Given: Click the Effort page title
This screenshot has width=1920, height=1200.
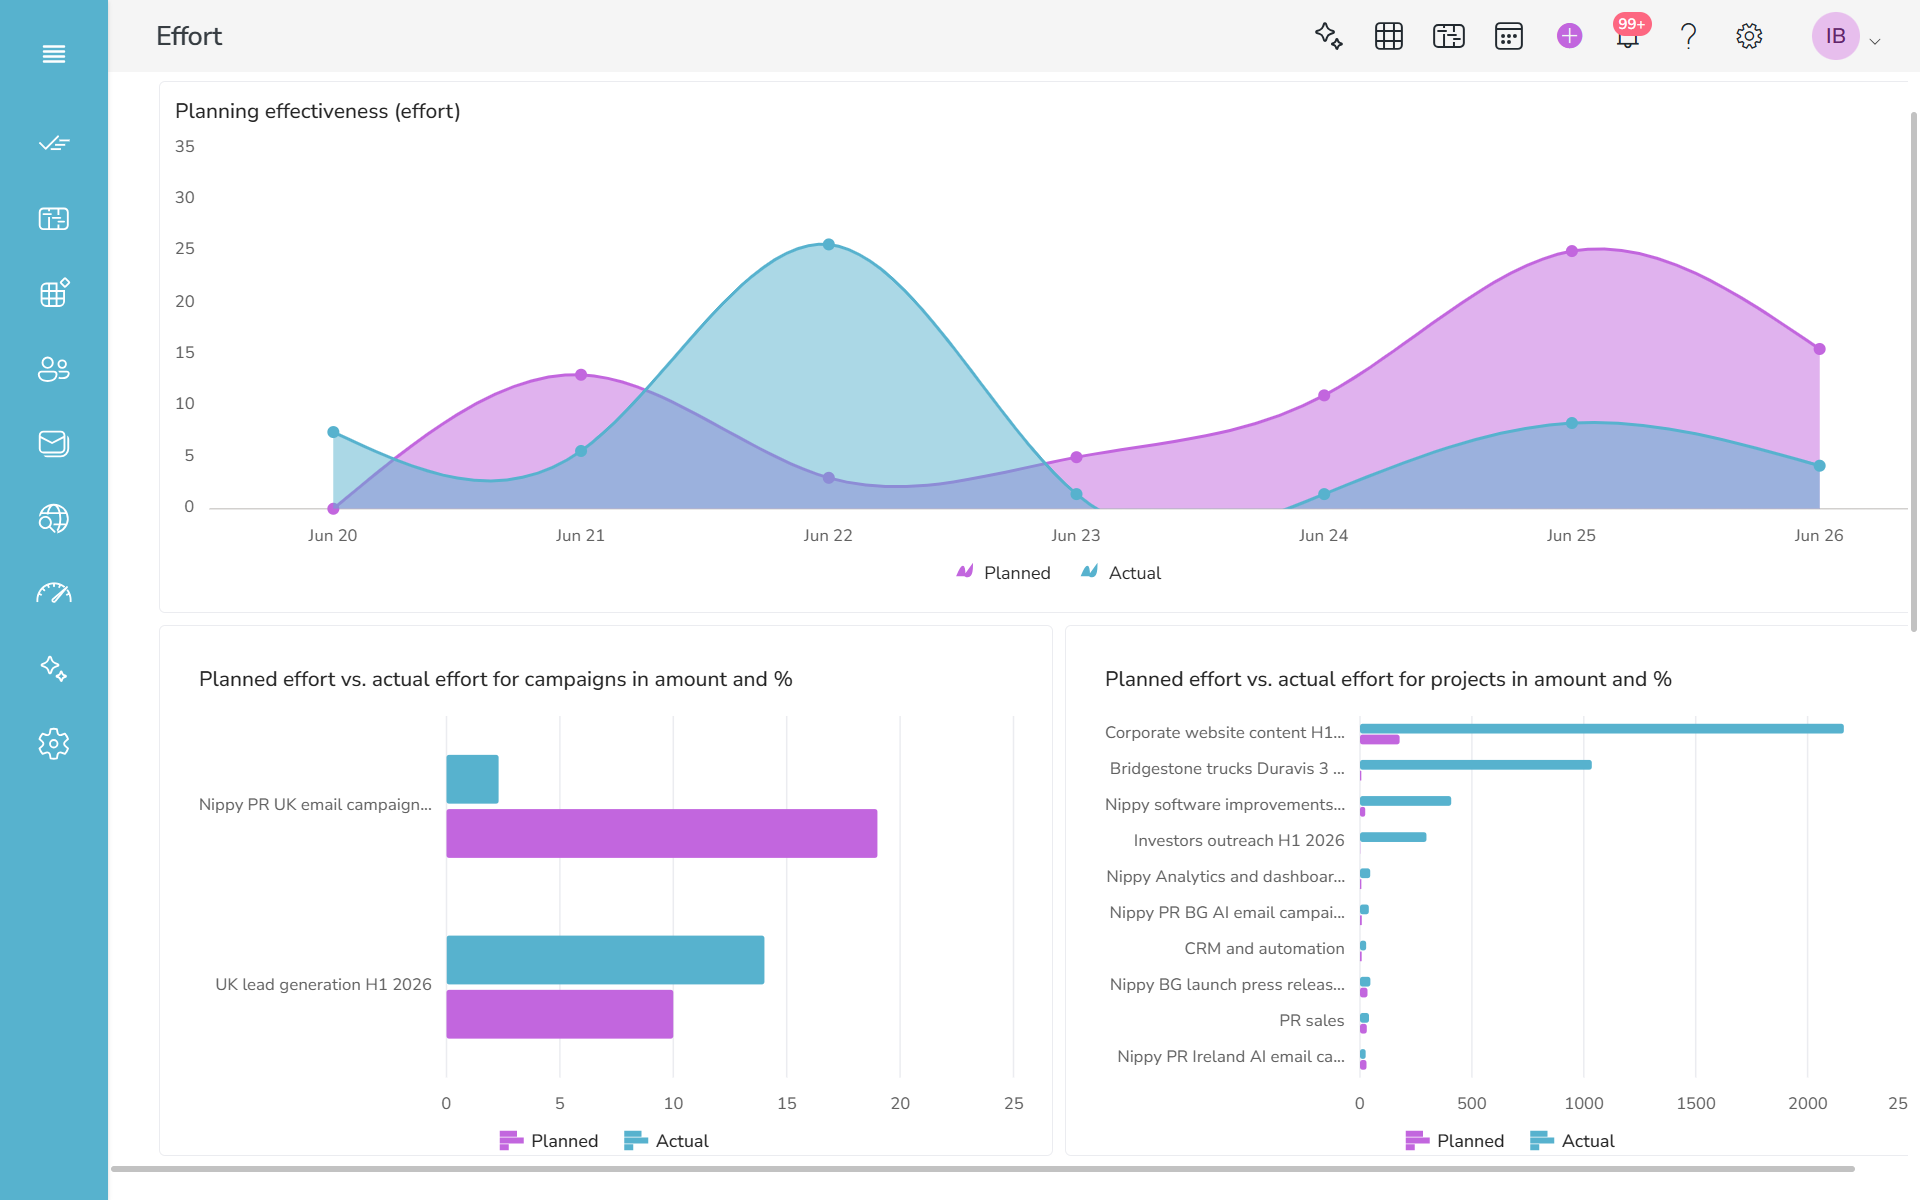Looking at the screenshot, I should click(189, 36).
